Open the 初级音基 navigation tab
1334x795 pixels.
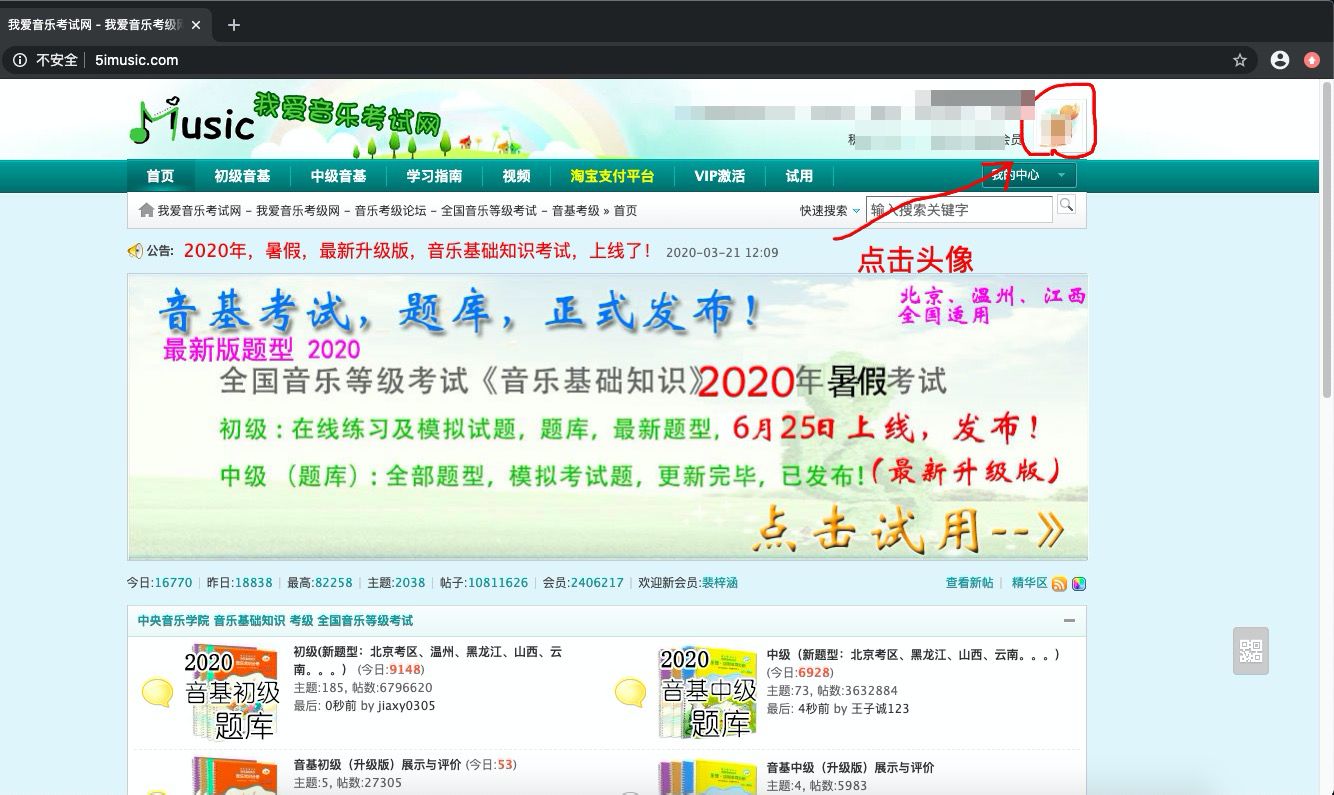(x=242, y=176)
